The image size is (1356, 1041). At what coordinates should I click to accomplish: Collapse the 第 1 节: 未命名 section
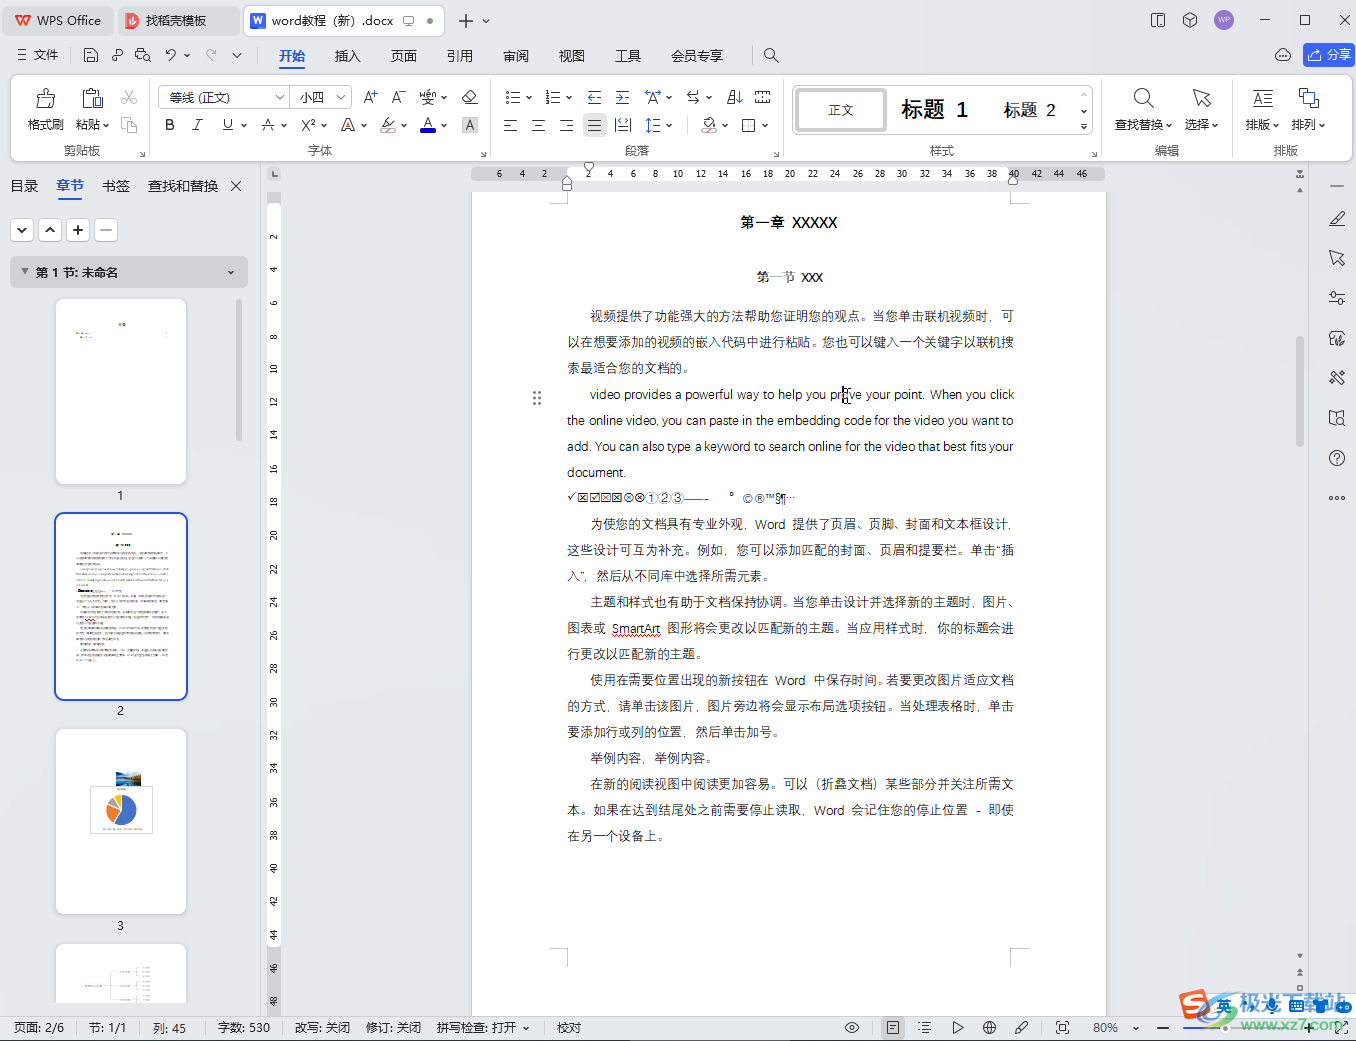[25, 272]
